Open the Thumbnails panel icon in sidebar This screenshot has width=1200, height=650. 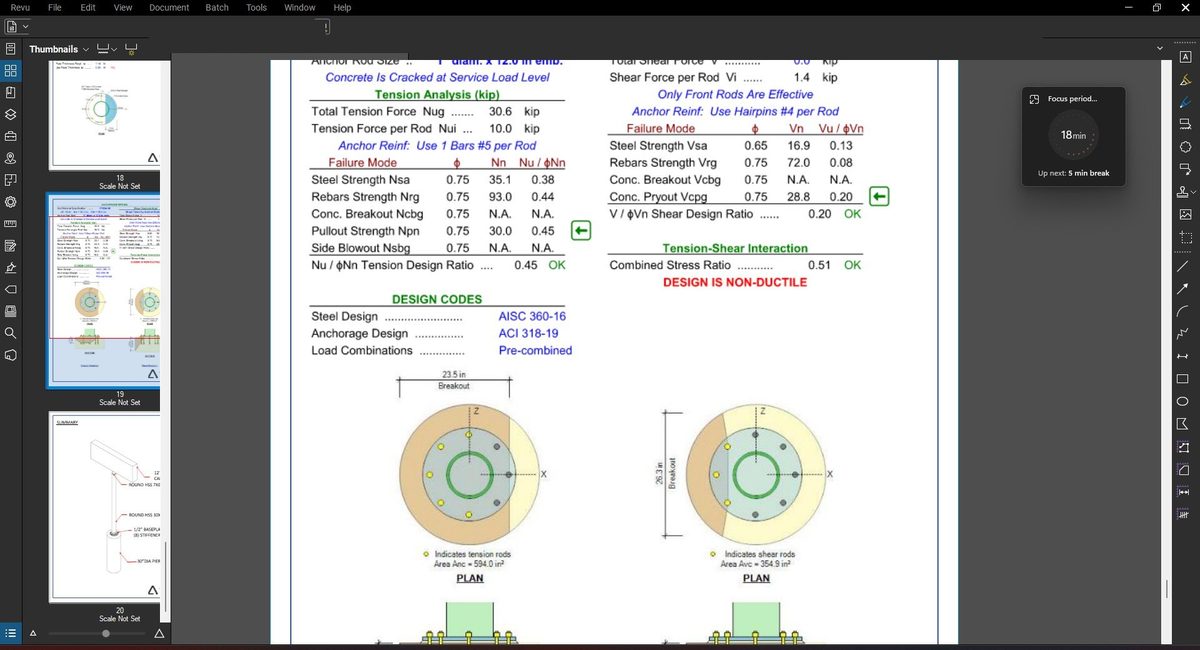(x=10, y=71)
